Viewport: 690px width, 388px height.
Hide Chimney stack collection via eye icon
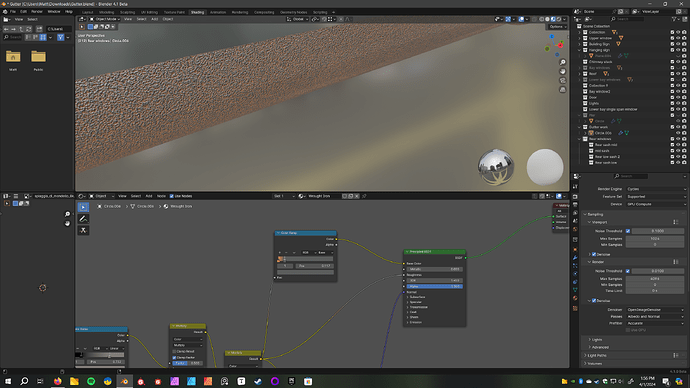tap(678, 62)
